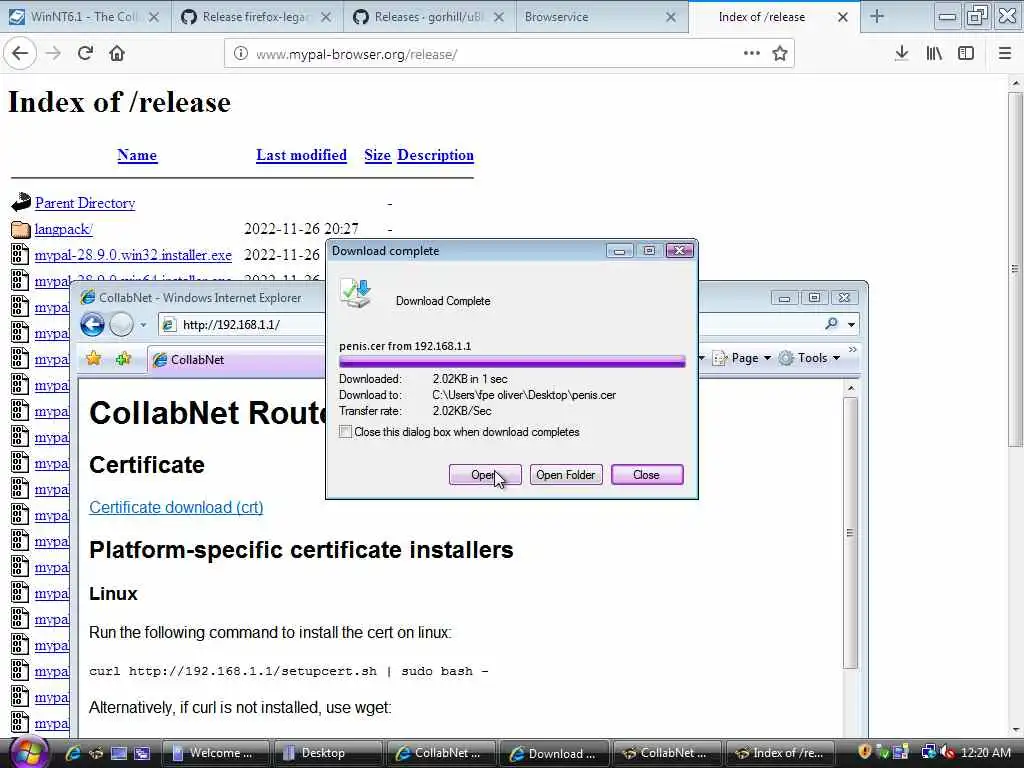Go to Firefox home page icon
Viewport: 1024px width, 768px height.
[117, 54]
